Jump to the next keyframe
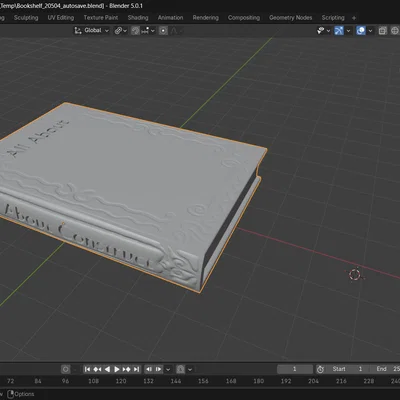This screenshot has width=400, height=400. [127, 369]
